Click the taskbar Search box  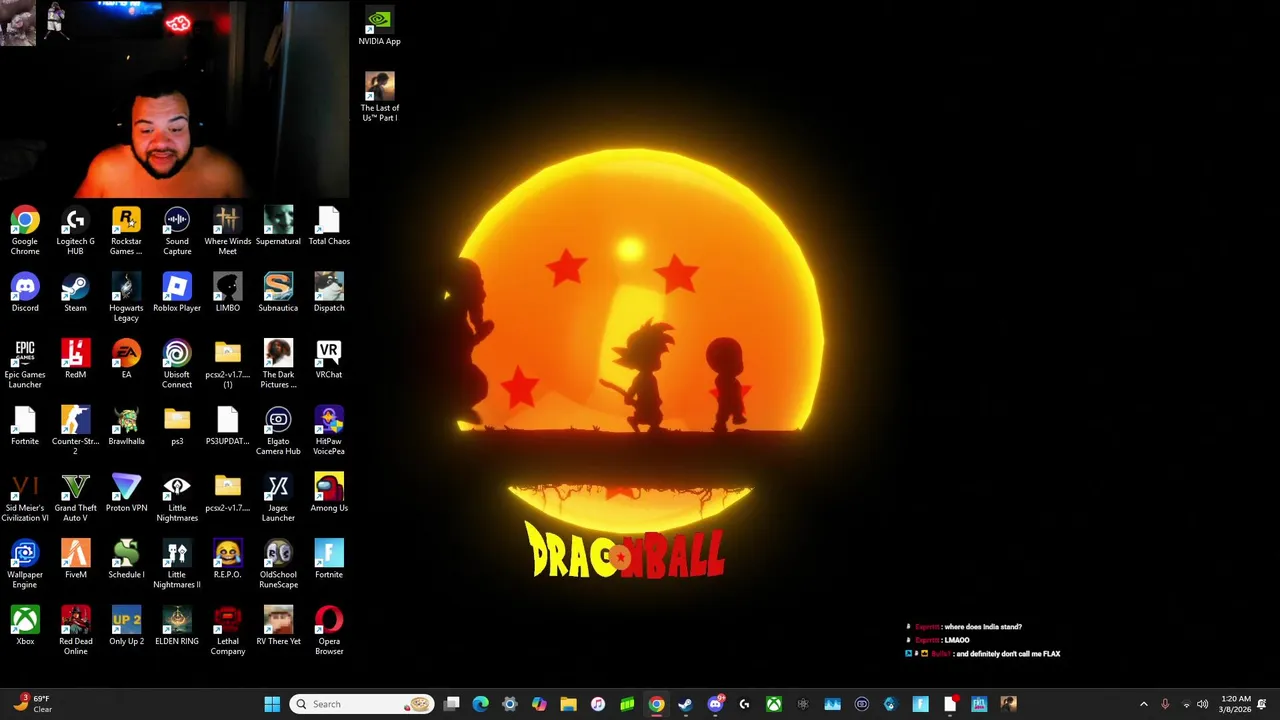click(362, 704)
